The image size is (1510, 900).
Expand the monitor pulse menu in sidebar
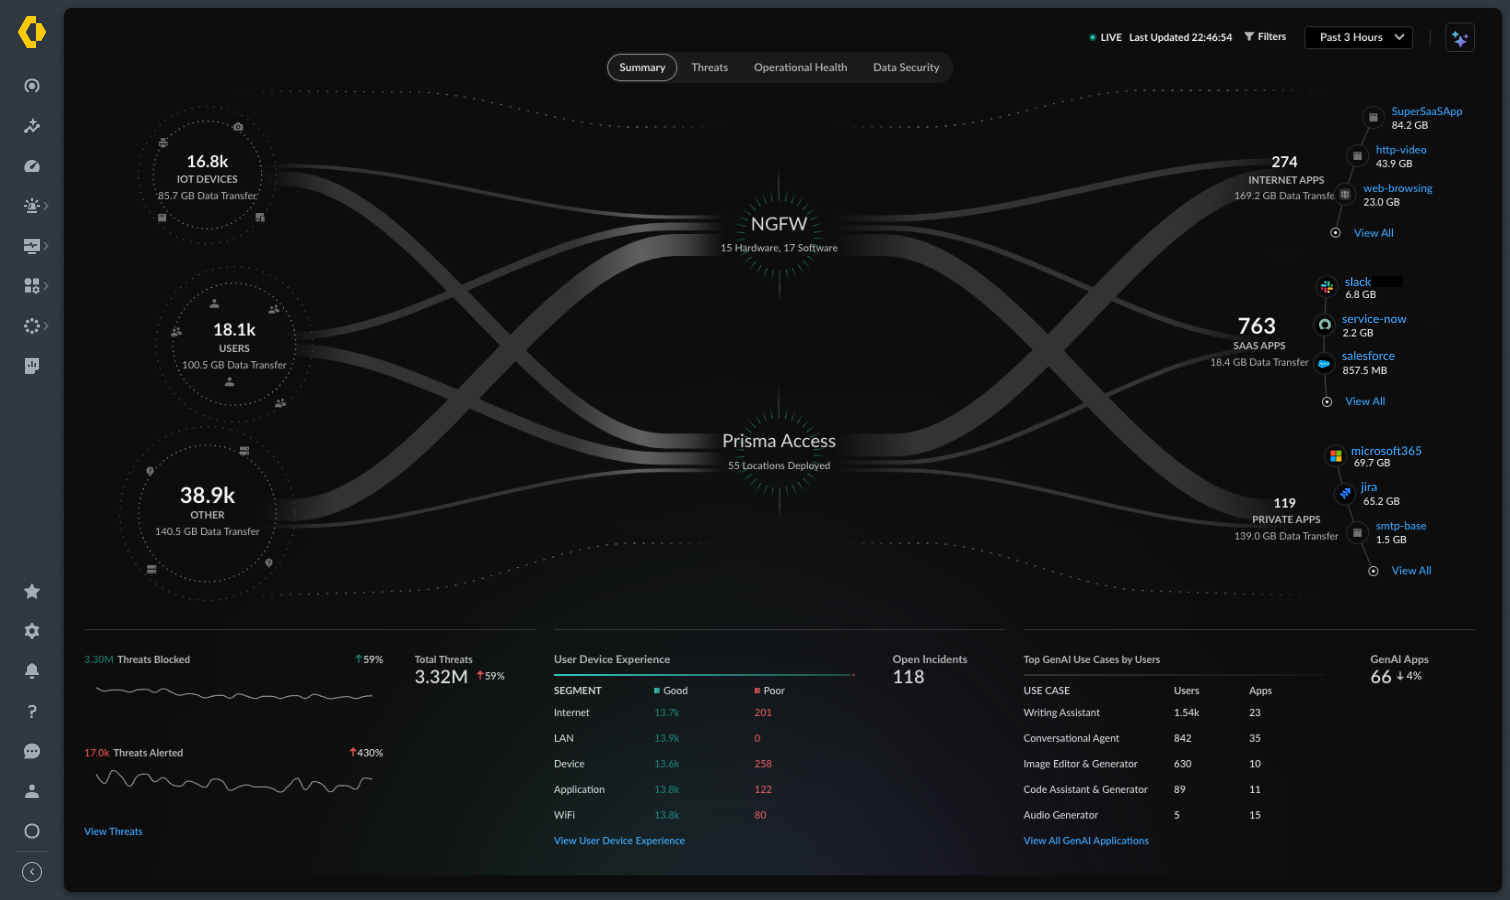pyautogui.click(x=34, y=246)
